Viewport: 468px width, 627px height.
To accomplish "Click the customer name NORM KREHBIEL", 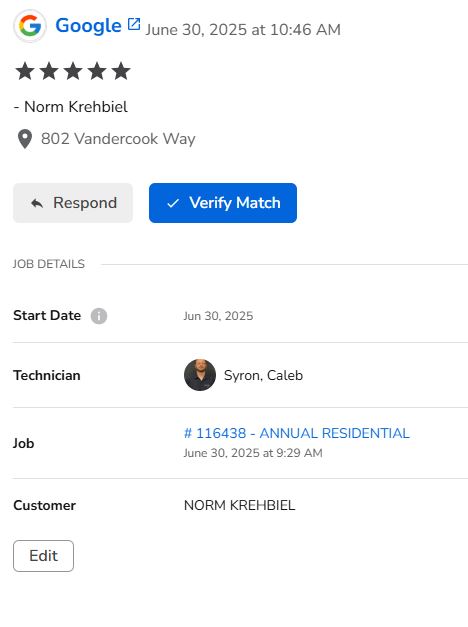I will (x=239, y=505).
